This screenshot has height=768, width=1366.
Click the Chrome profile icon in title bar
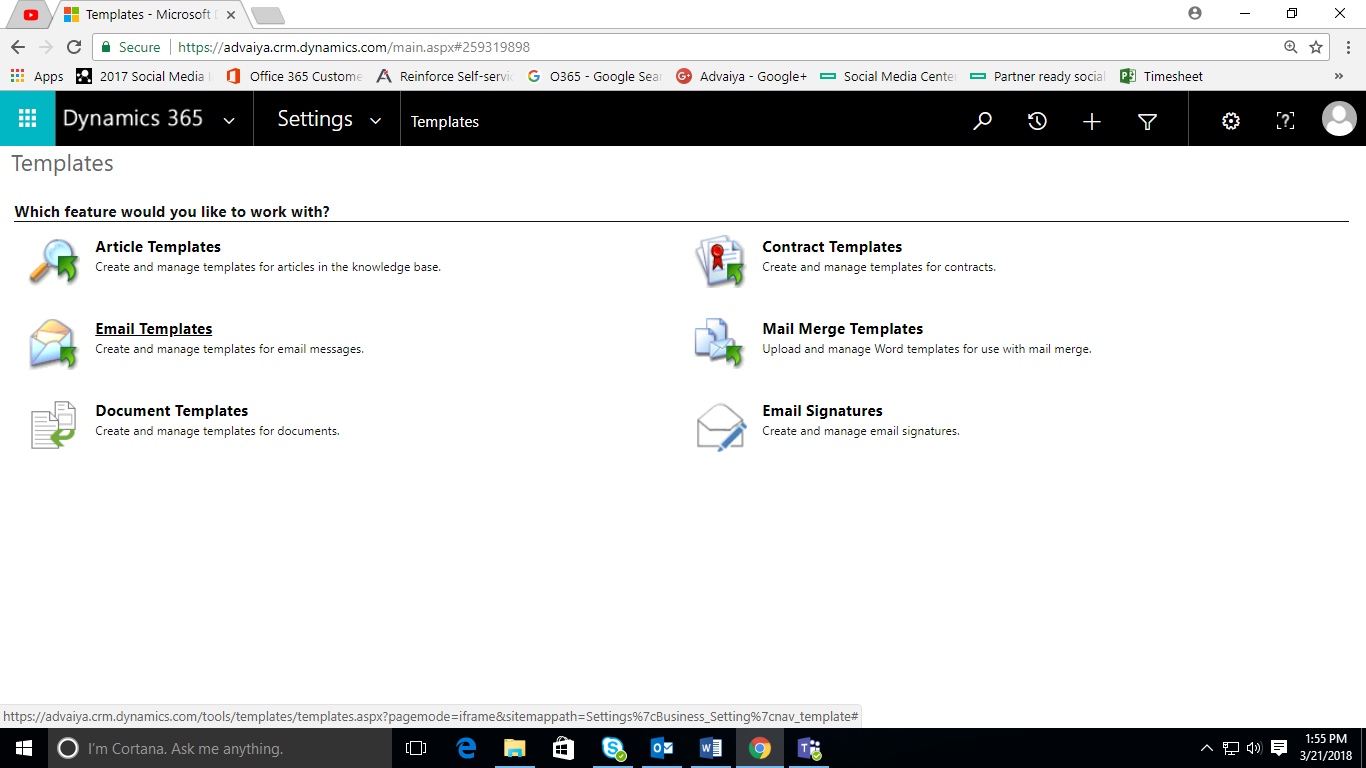click(x=1195, y=13)
